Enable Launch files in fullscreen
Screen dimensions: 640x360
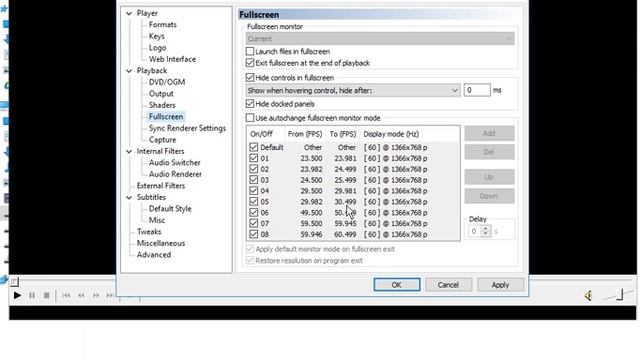pos(250,51)
